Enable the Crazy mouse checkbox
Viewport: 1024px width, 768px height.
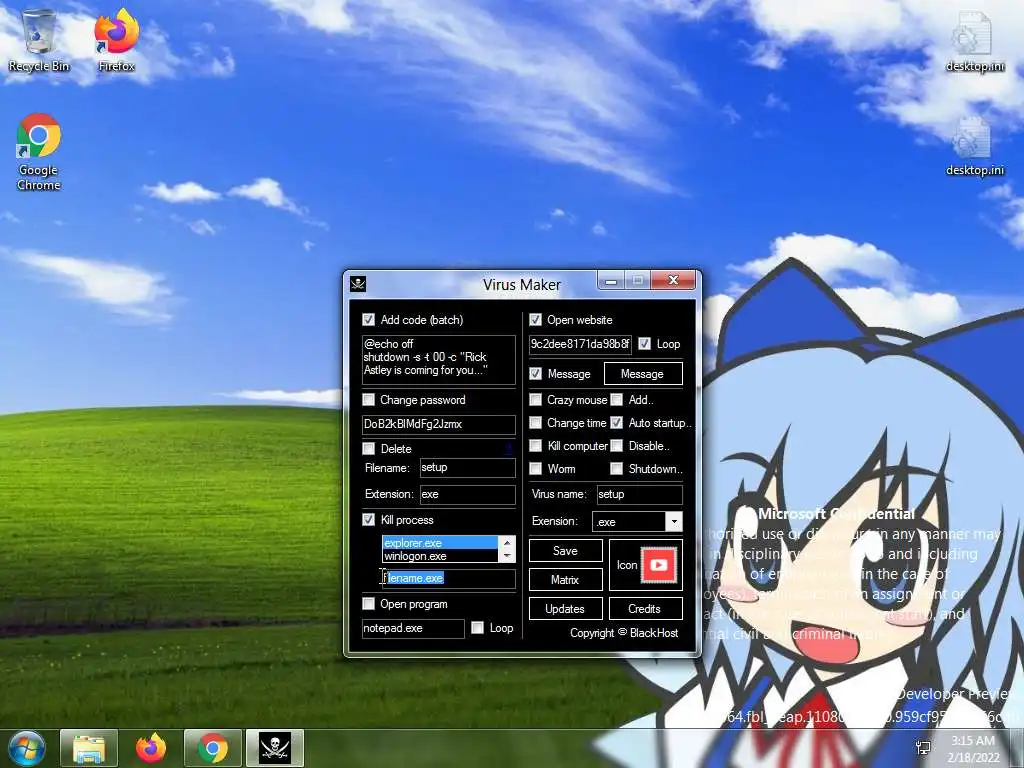coord(536,400)
